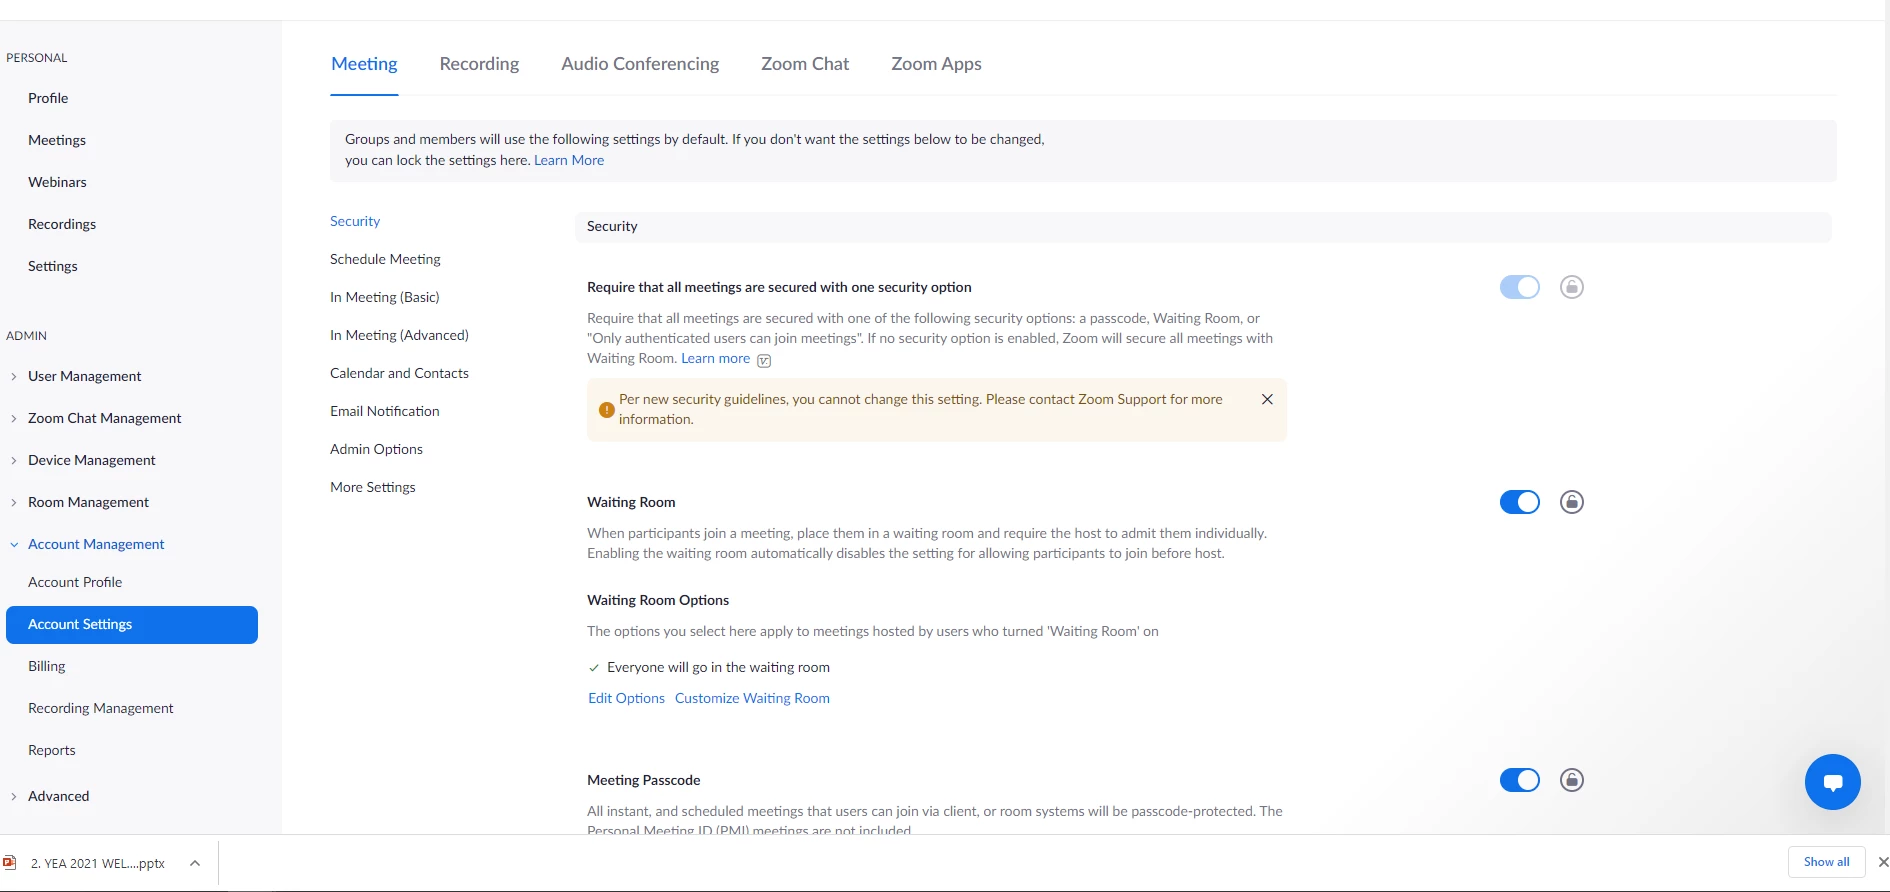Jump to More Settings section
The image size is (1890, 892).
click(372, 487)
